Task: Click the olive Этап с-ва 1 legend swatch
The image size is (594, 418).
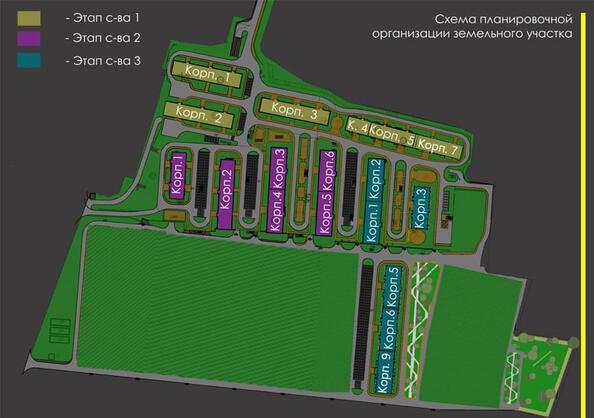Action: pos(29,18)
